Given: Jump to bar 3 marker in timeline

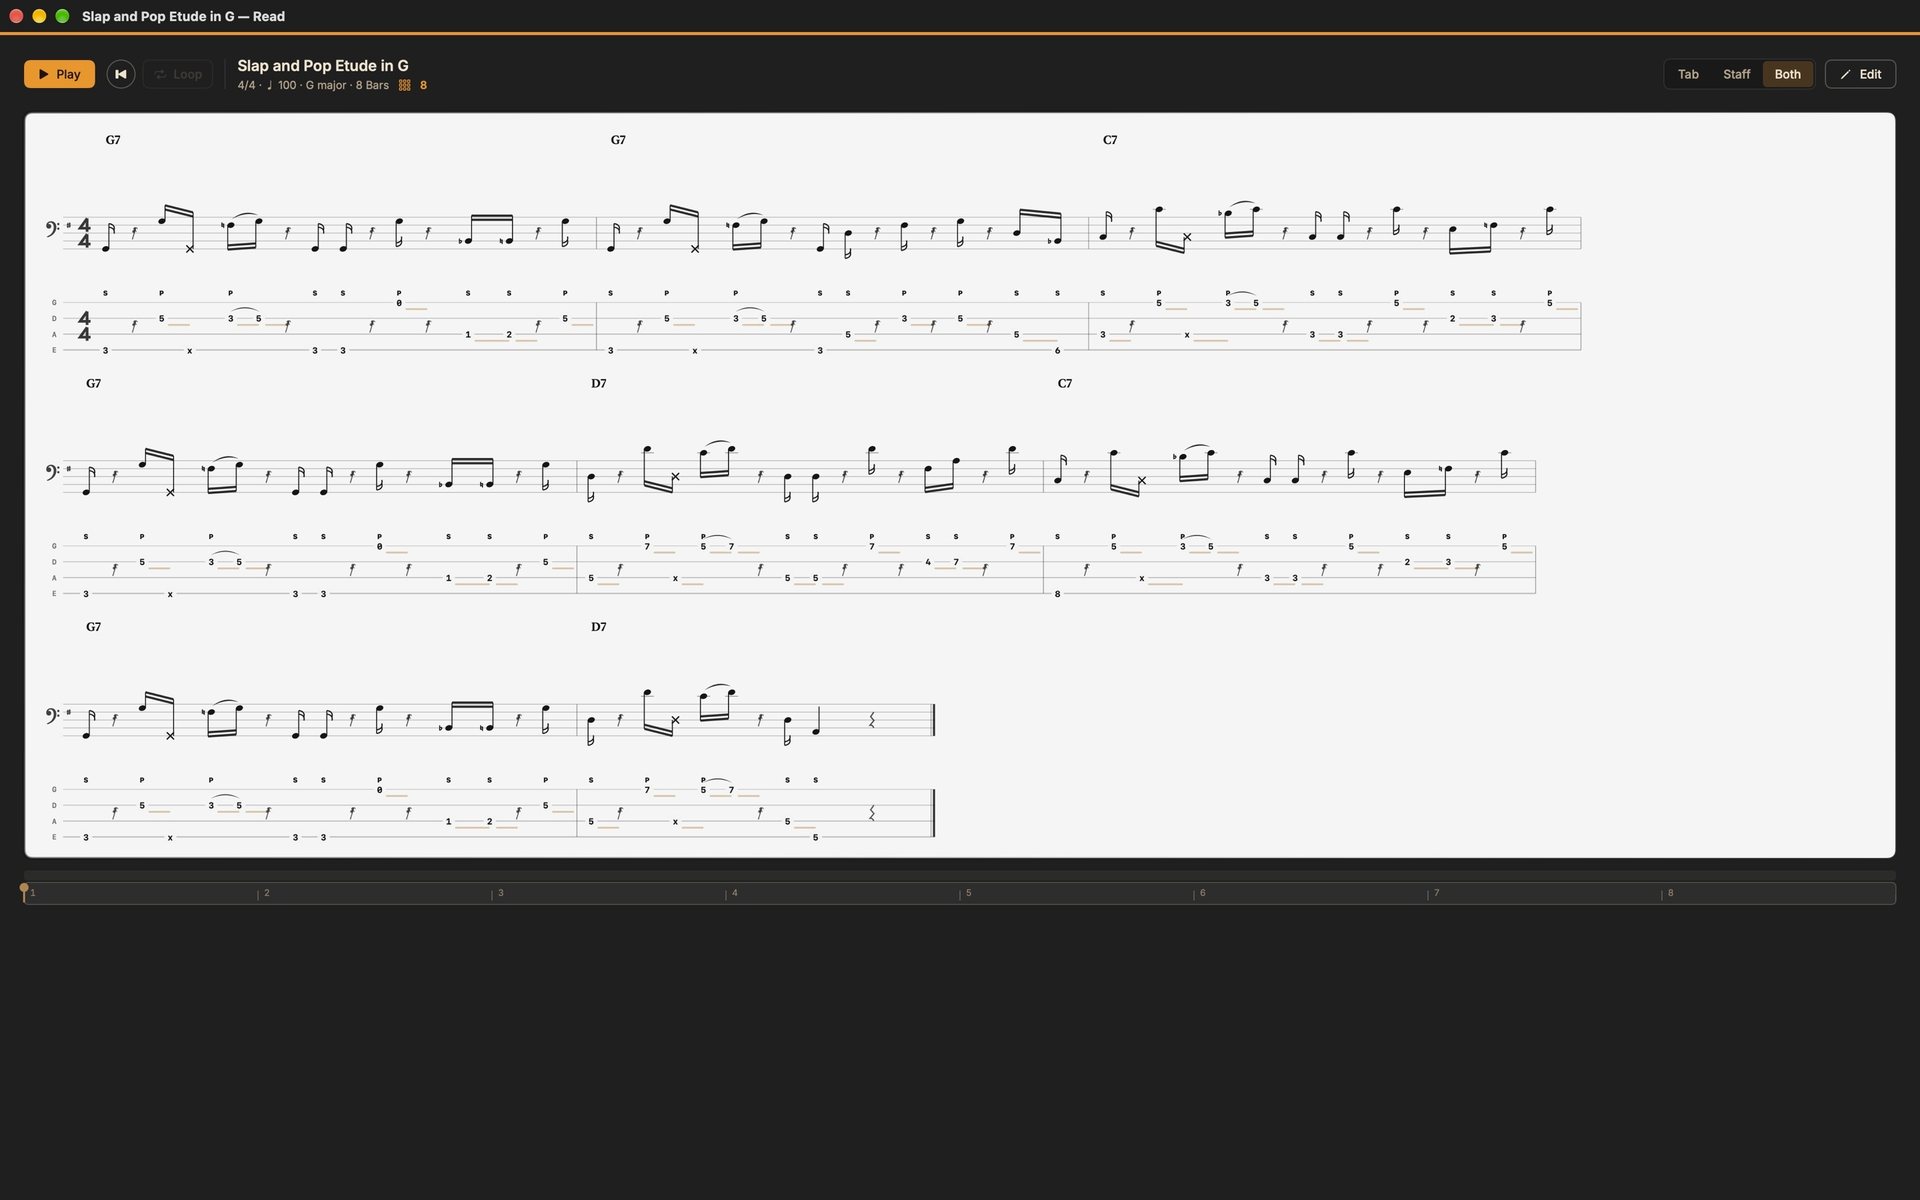Looking at the screenshot, I should [499, 893].
